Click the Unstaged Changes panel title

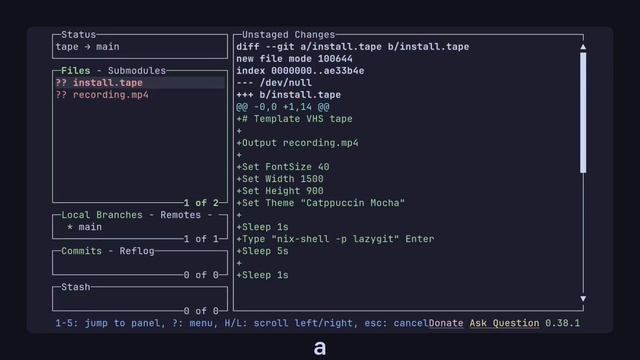(x=288, y=35)
